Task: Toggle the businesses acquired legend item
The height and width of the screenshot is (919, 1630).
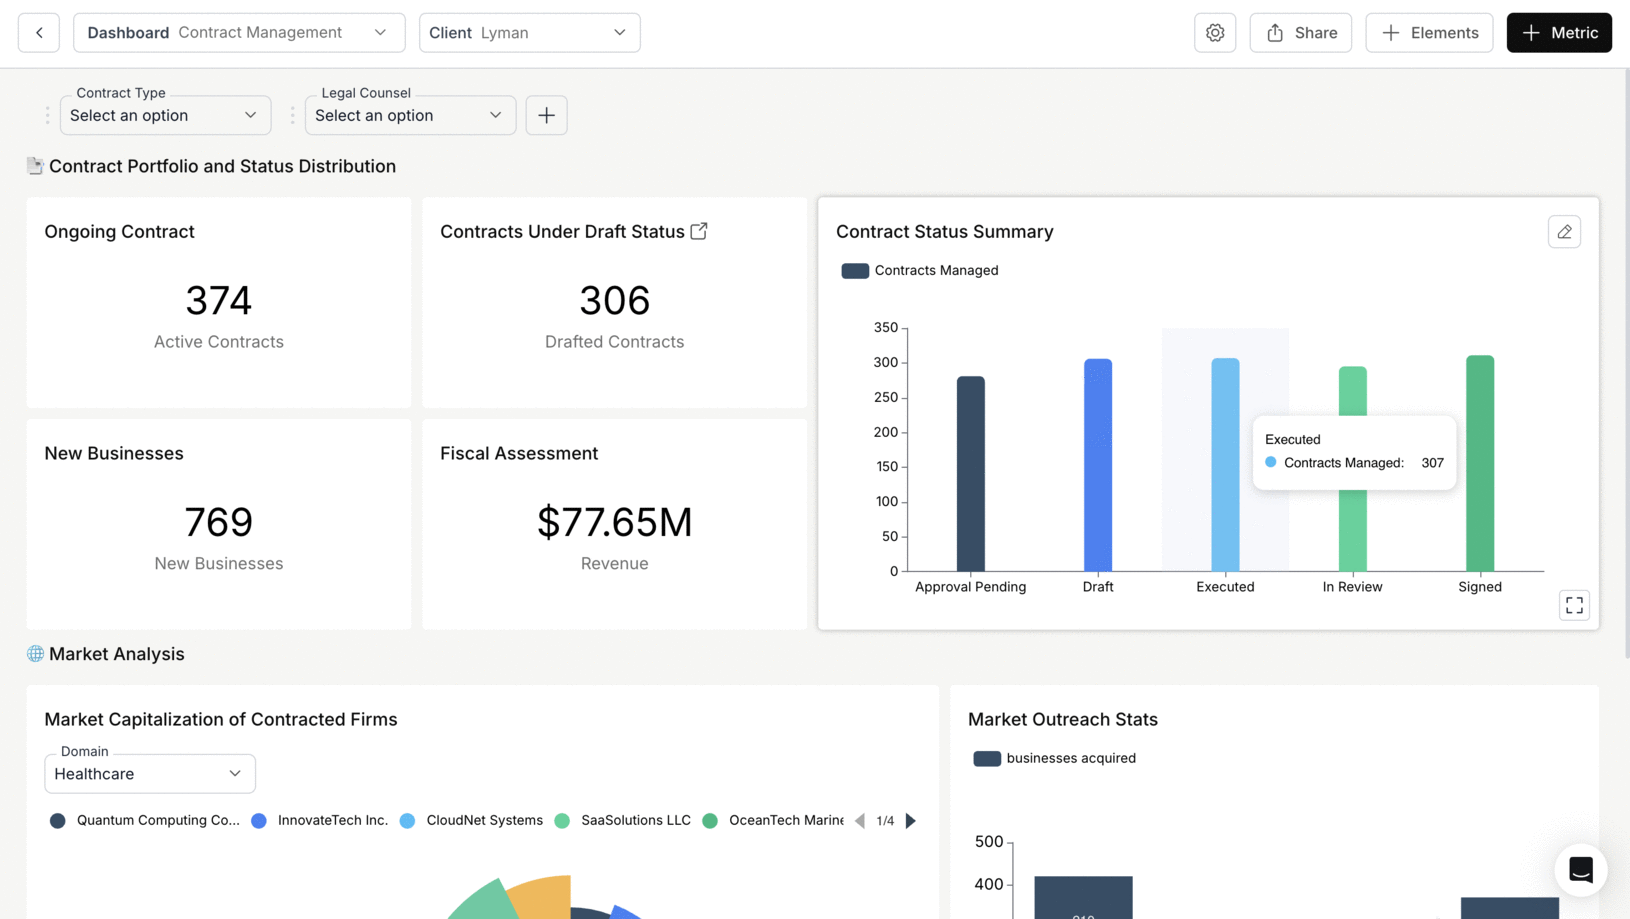Action: click(x=1053, y=758)
